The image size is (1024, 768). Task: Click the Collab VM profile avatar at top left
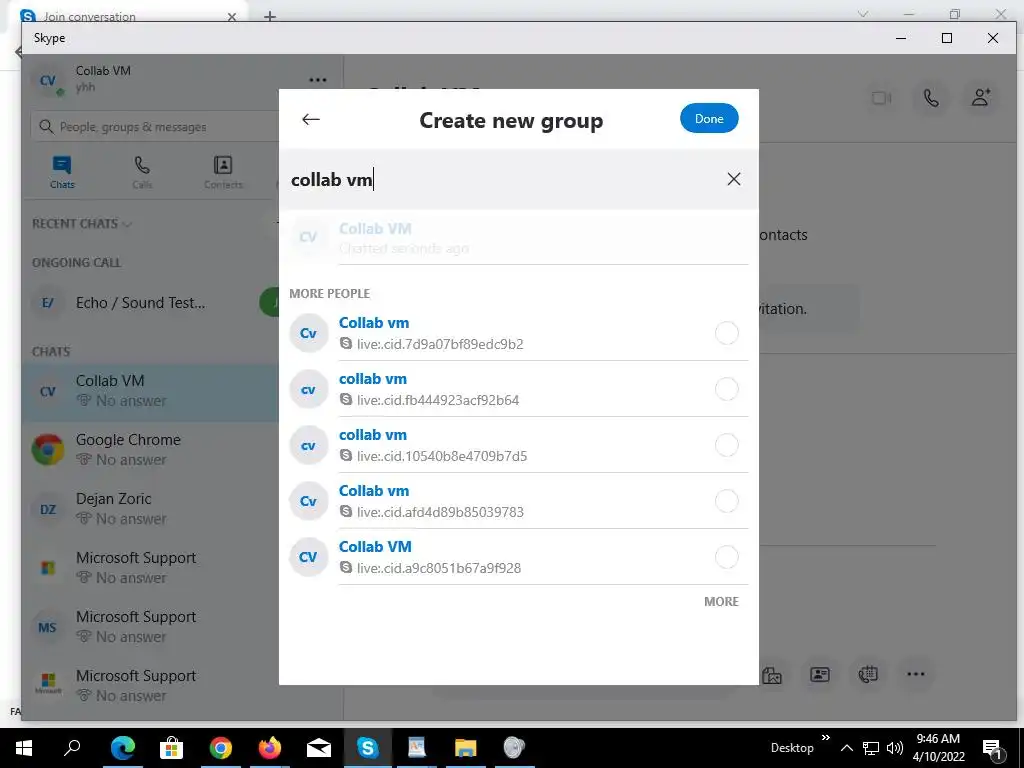[x=48, y=80]
